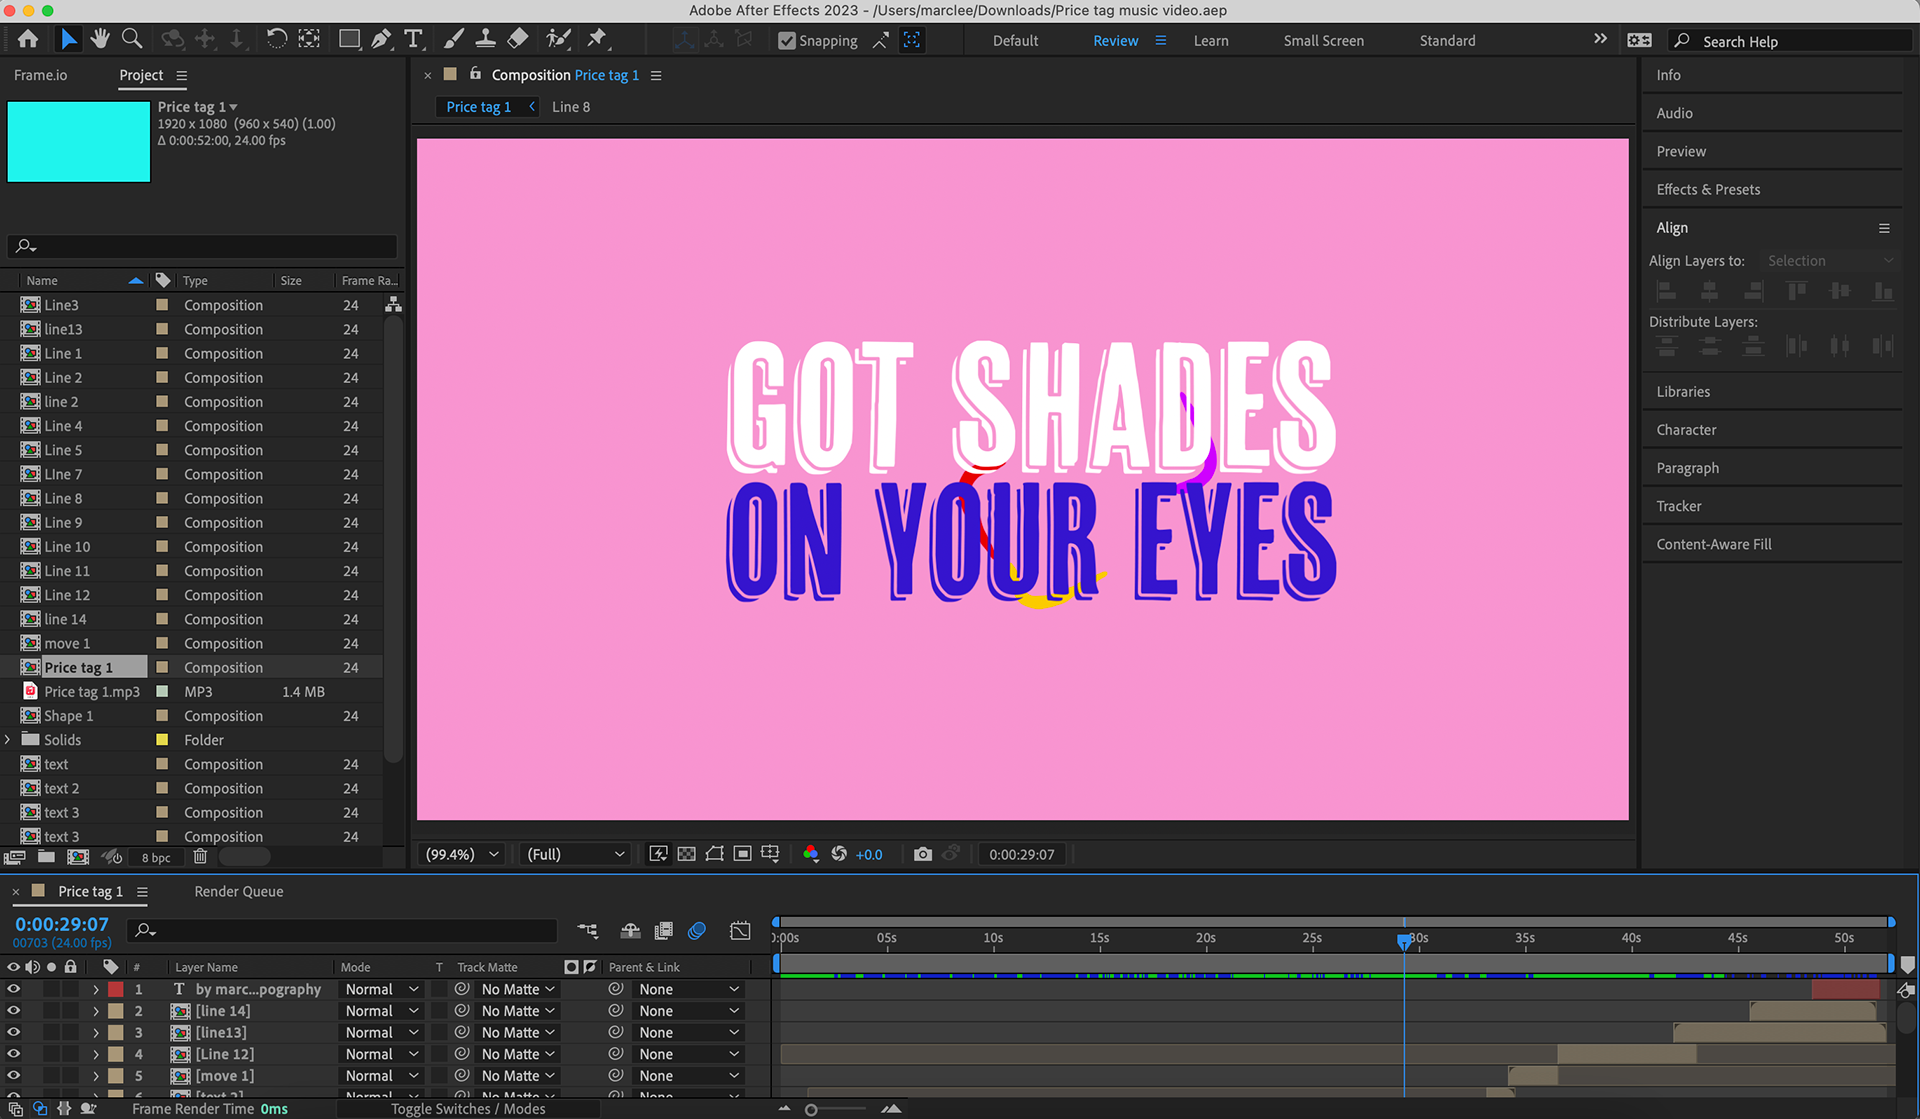Create a new composition icon
The height and width of the screenshot is (1119, 1920).
coord(78,857)
